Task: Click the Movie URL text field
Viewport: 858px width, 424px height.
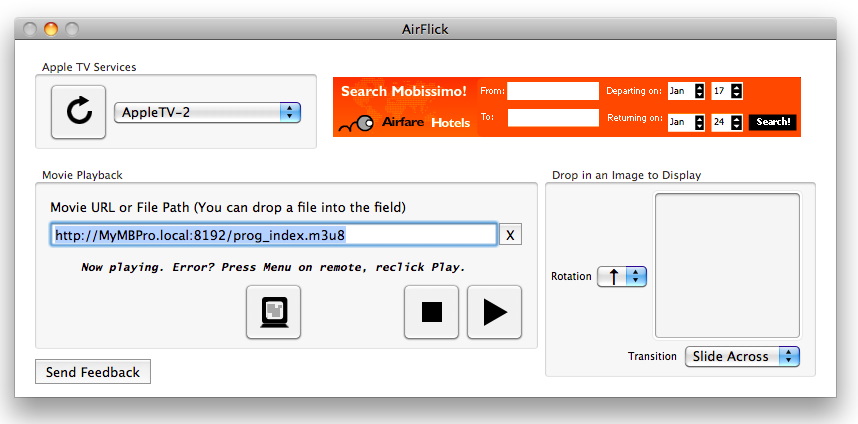Action: 274,235
